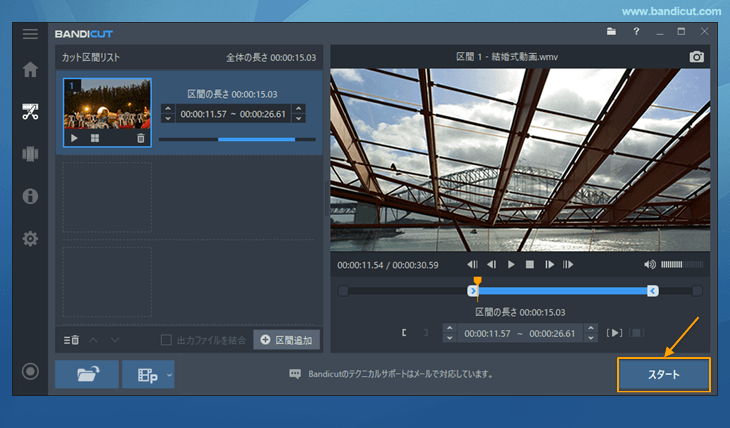The image size is (730, 428).
Task: Step forward one frame
Action: click(x=549, y=265)
